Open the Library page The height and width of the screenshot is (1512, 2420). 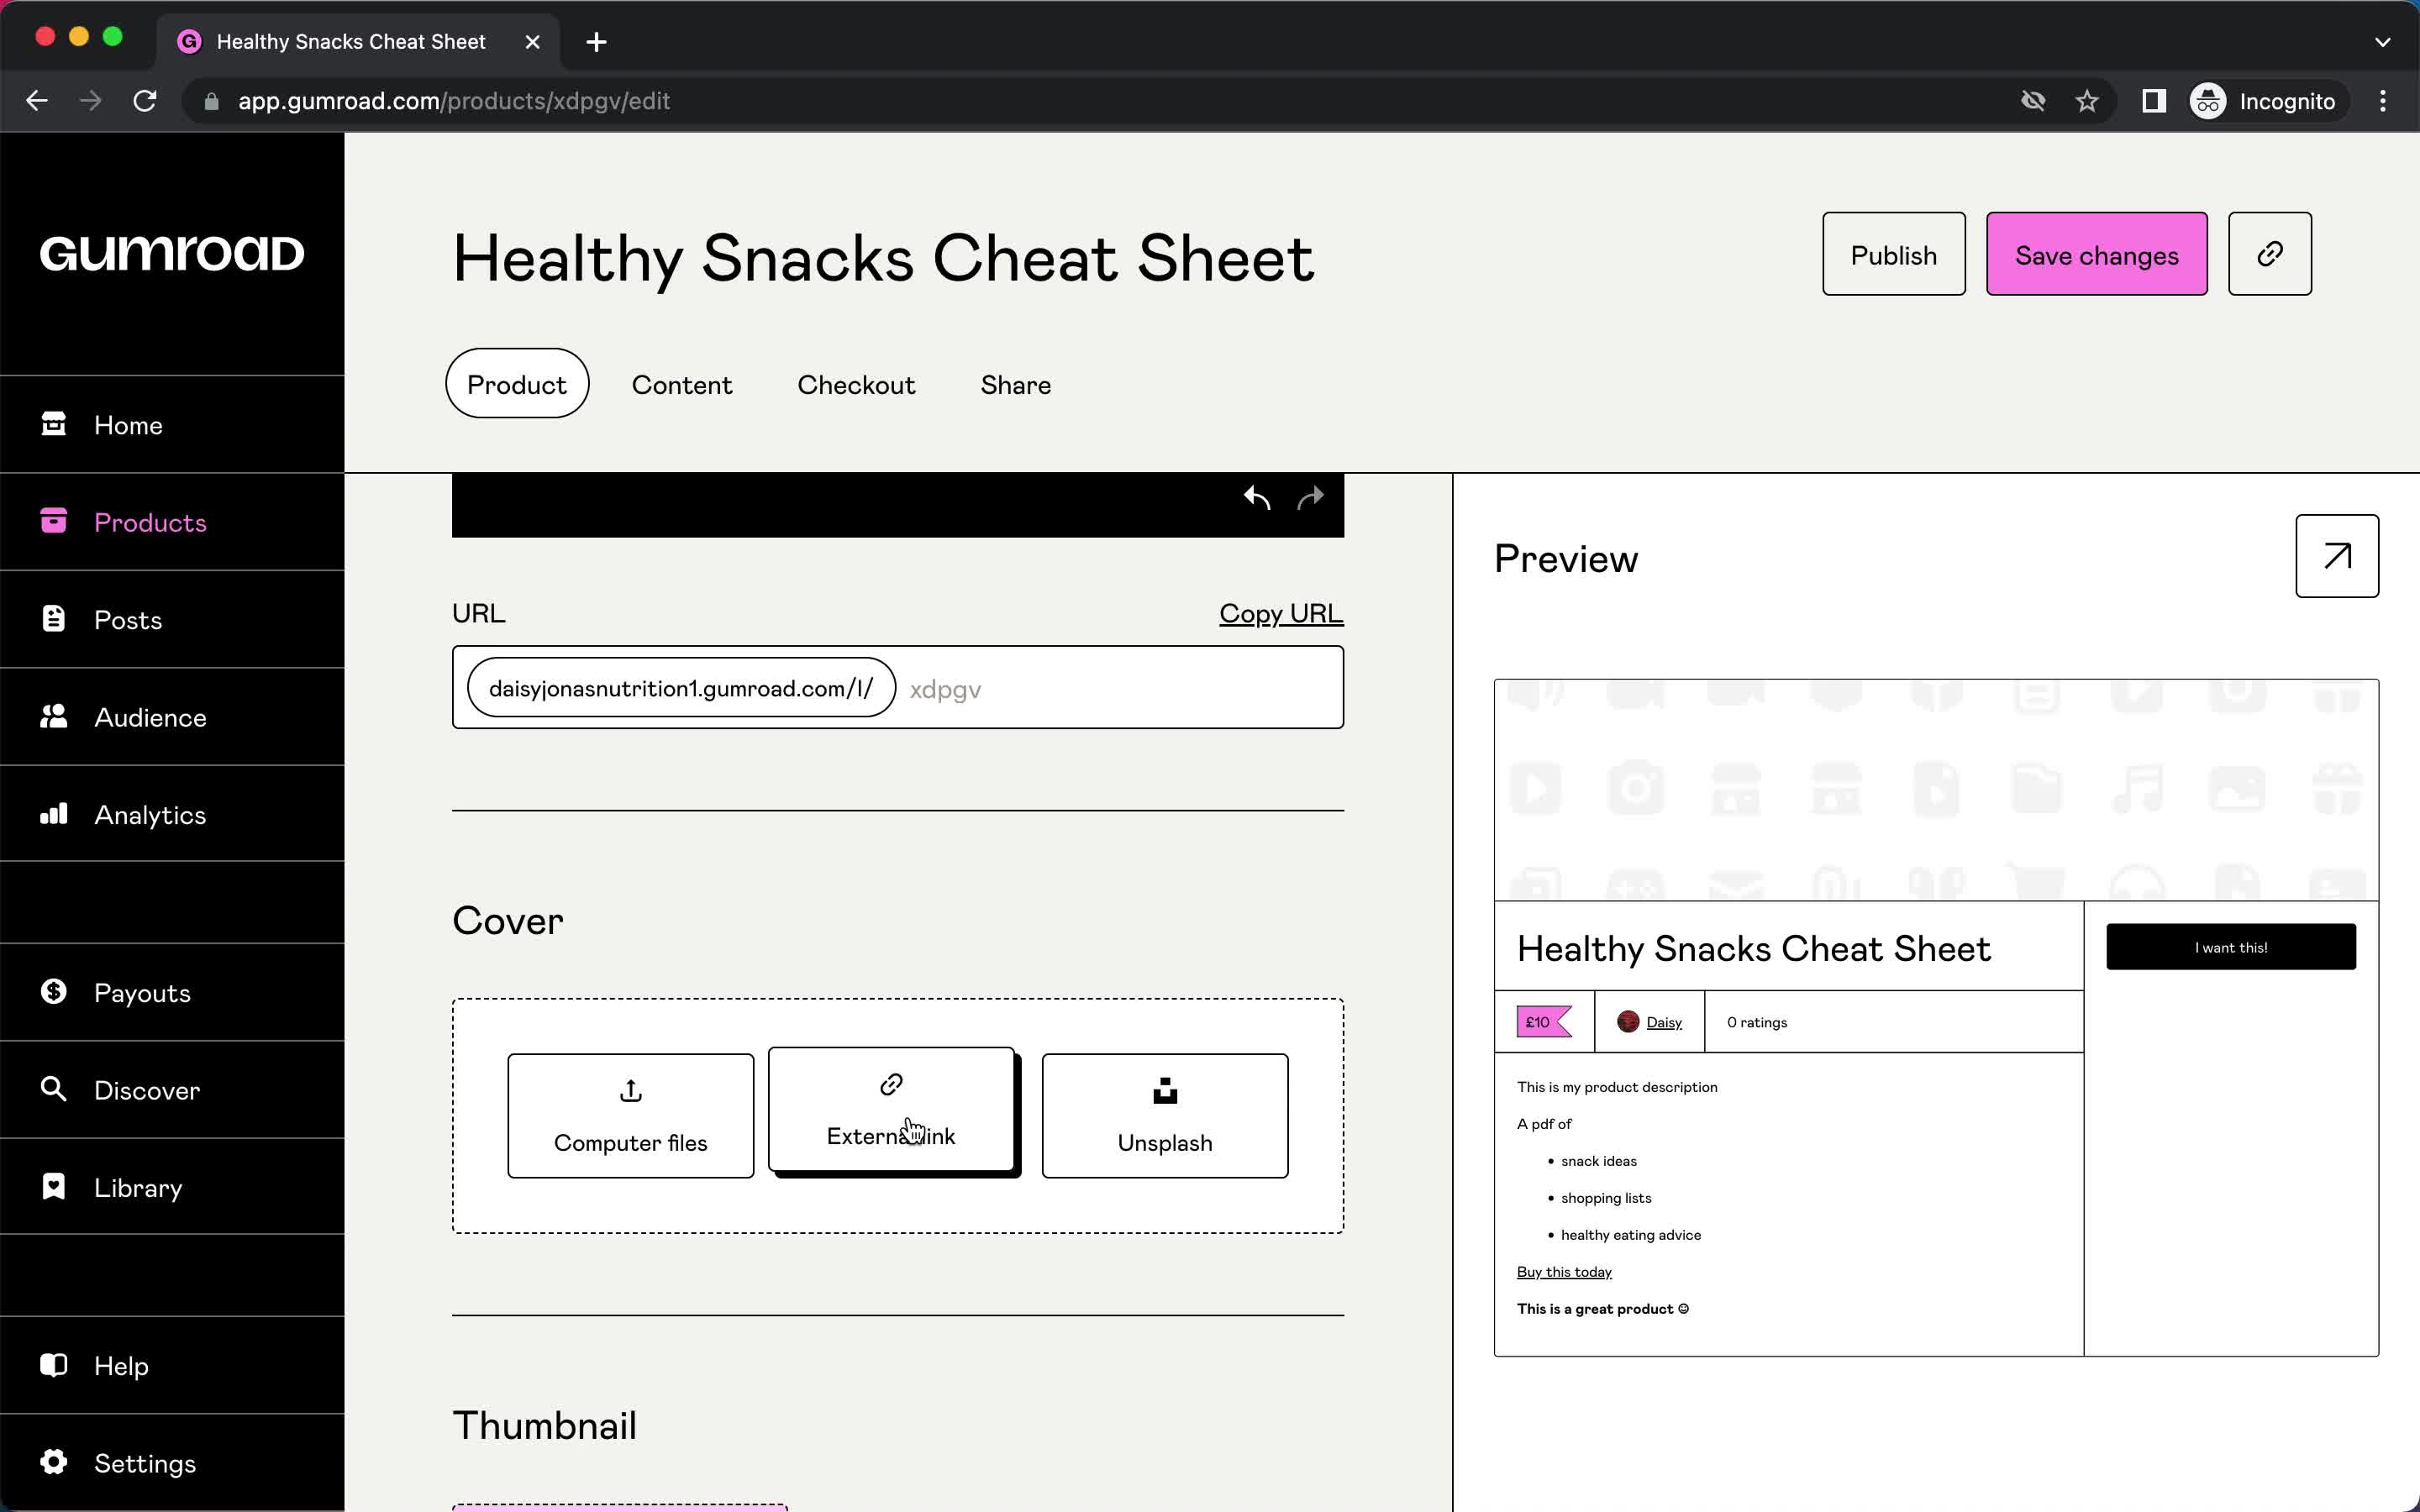[172, 1187]
